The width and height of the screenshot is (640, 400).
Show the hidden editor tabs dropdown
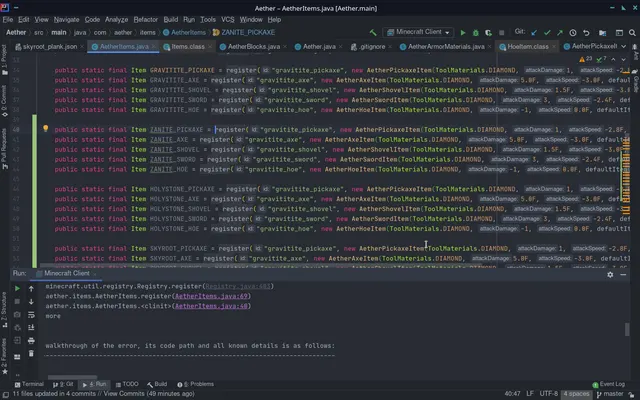point(623,47)
